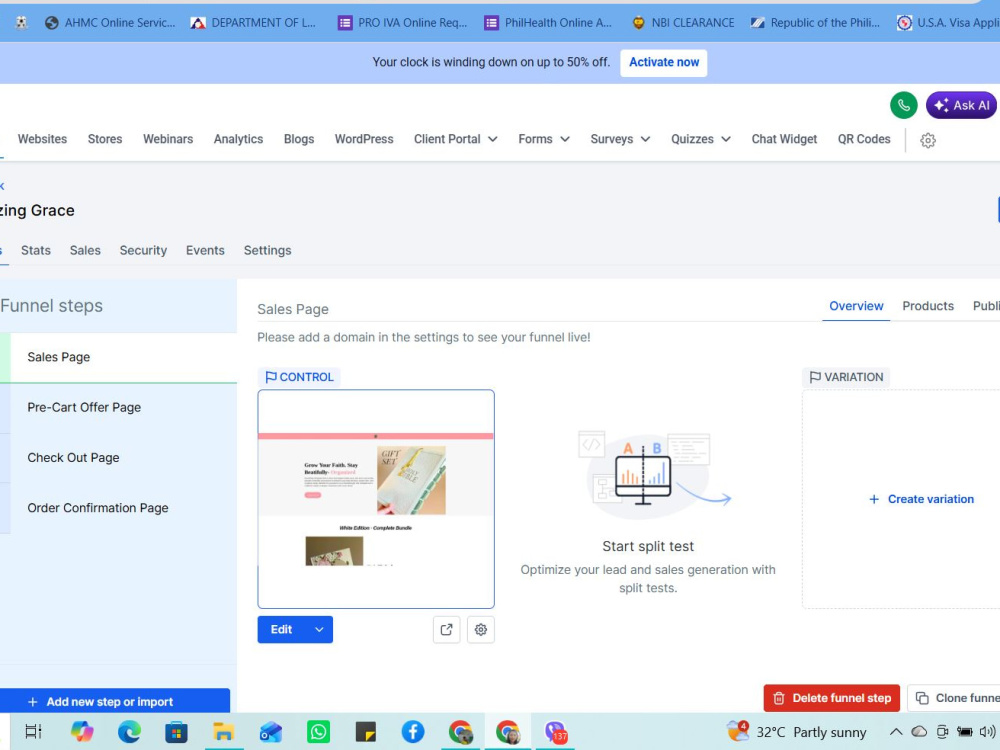Open the Blogs menu item
Viewport: 1000px width, 750px height.
click(x=298, y=139)
